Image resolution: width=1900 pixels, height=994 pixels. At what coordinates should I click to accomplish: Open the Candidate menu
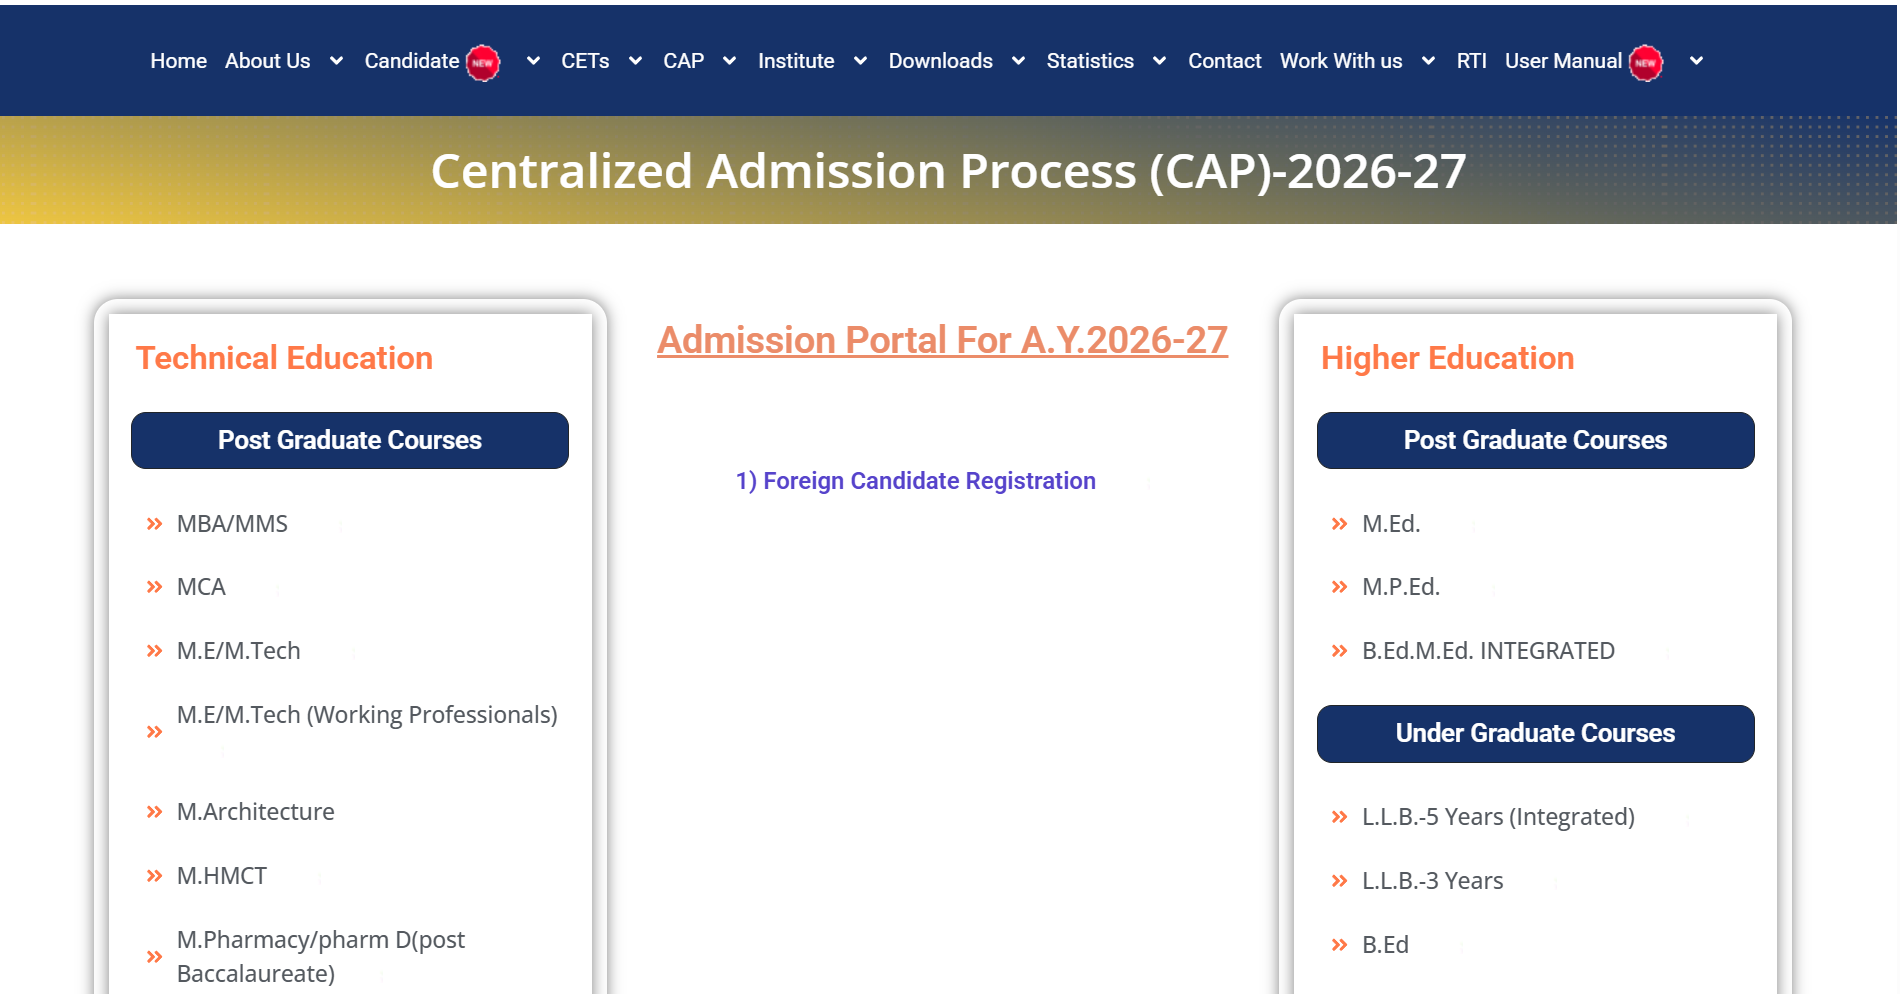[x=412, y=61]
